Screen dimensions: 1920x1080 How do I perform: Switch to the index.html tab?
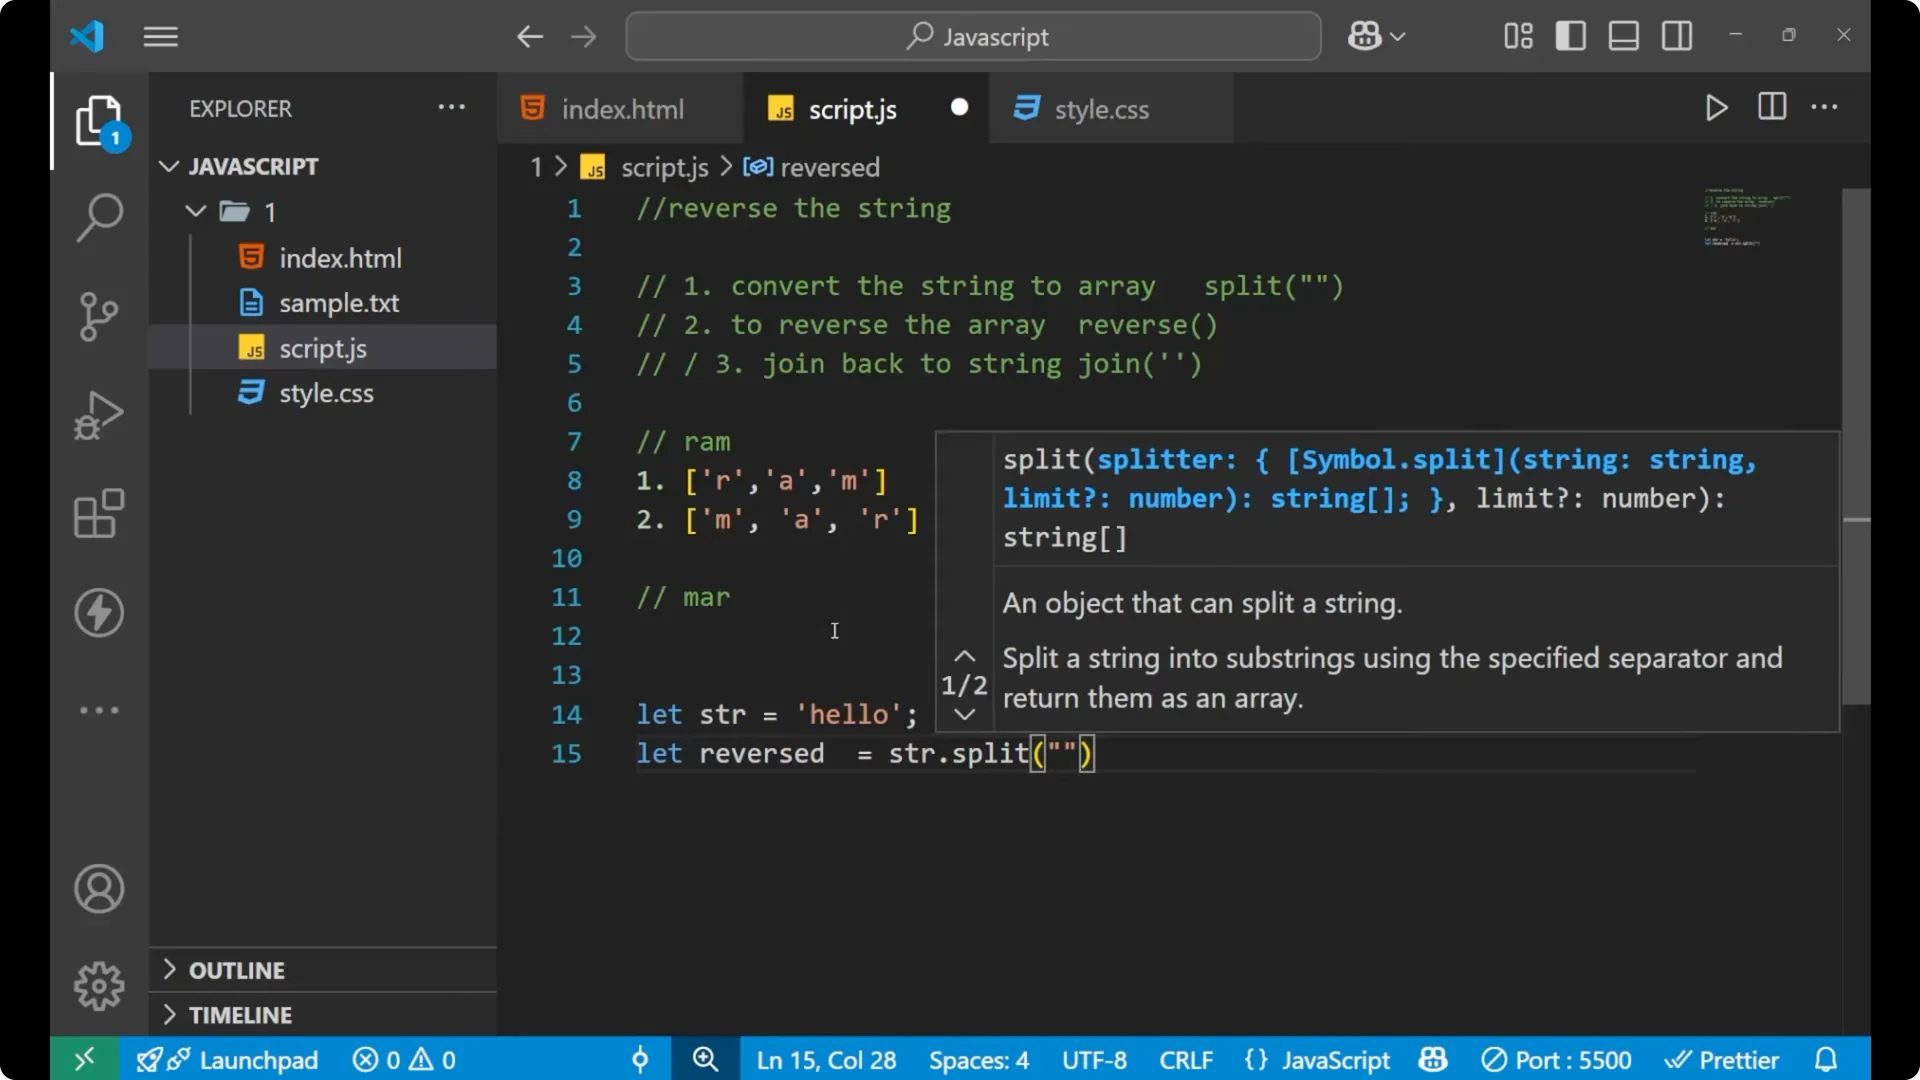click(620, 109)
